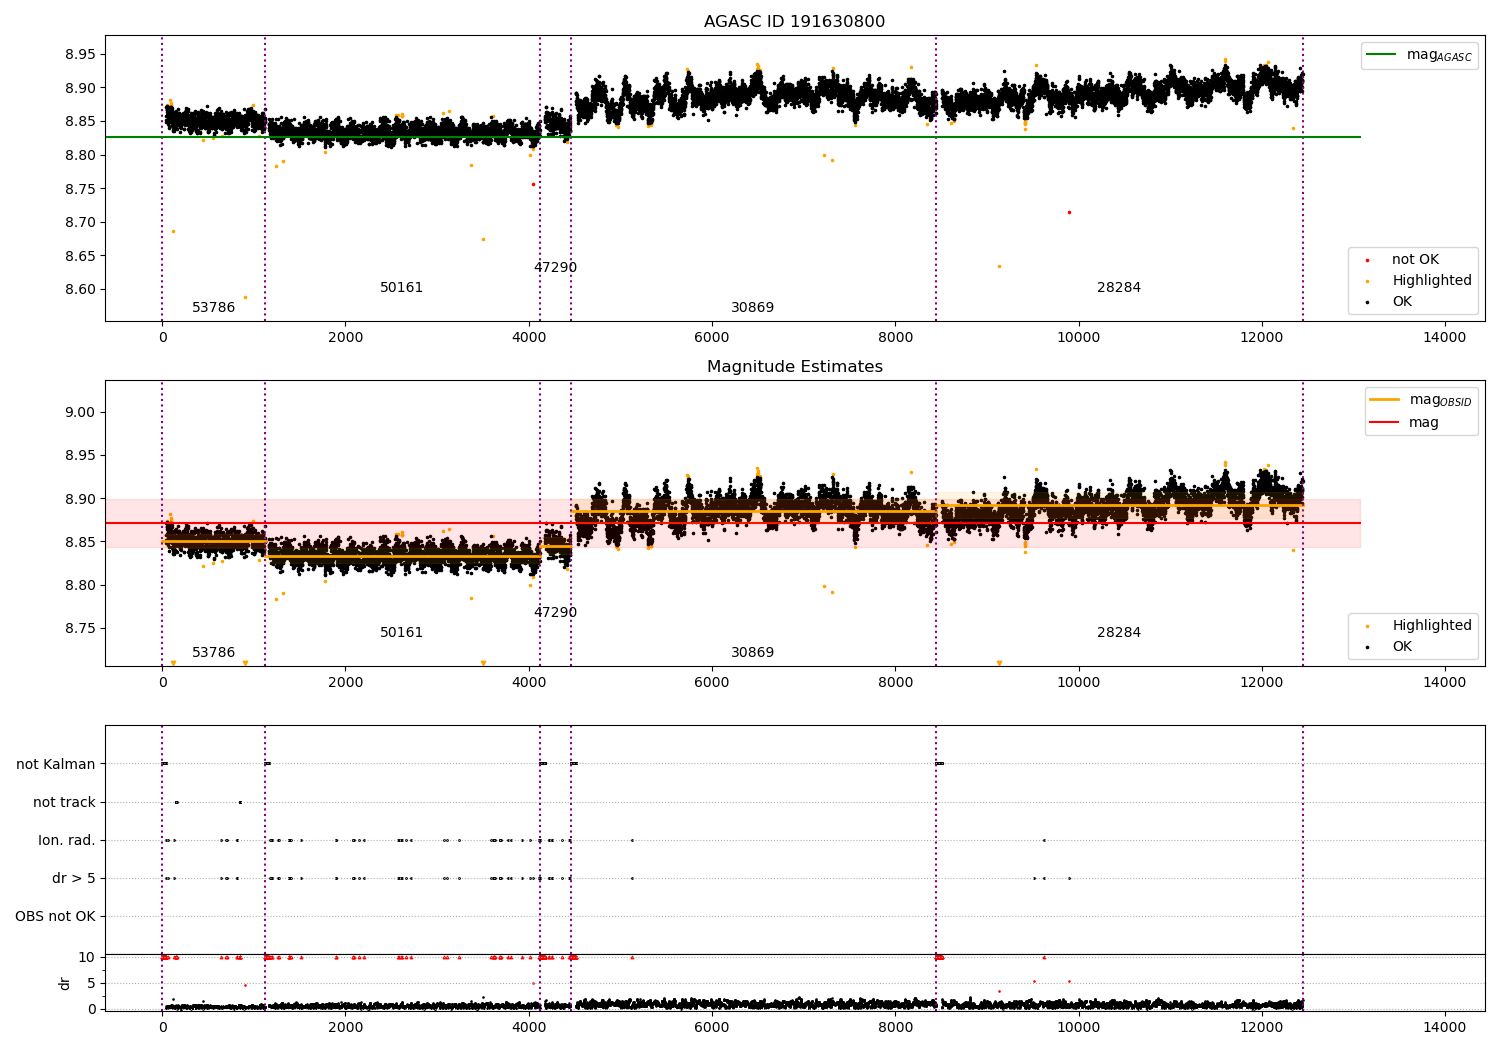Select red "mag" legend entry in Magnitude Estimates
This screenshot has width=1500, height=1050.
(1405, 422)
